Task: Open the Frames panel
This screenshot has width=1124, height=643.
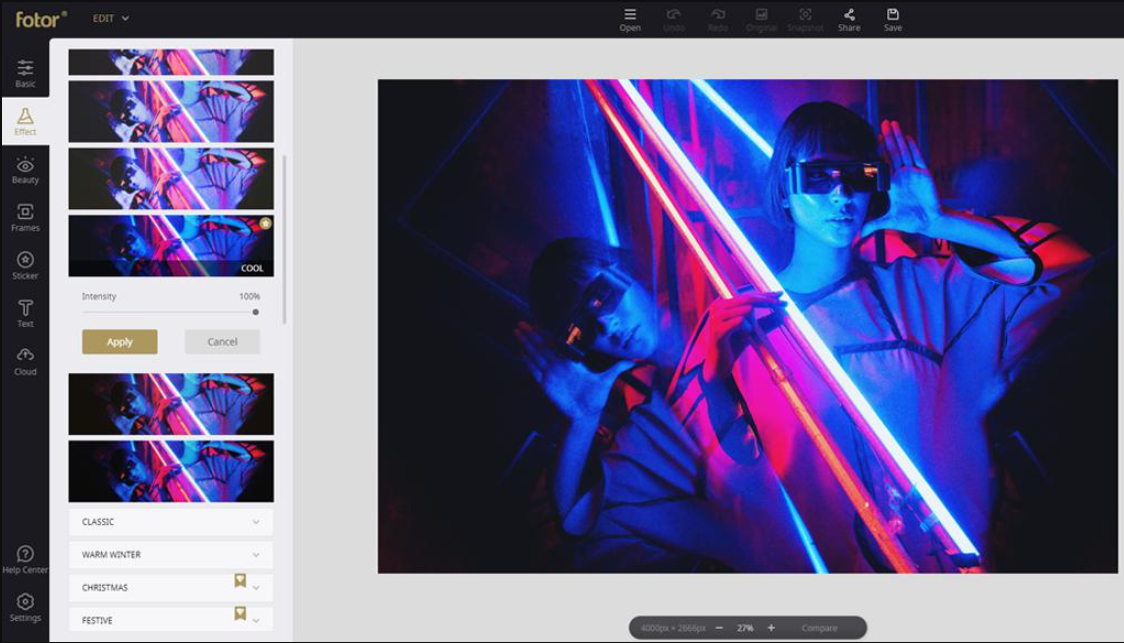Action: coord(25,217)
